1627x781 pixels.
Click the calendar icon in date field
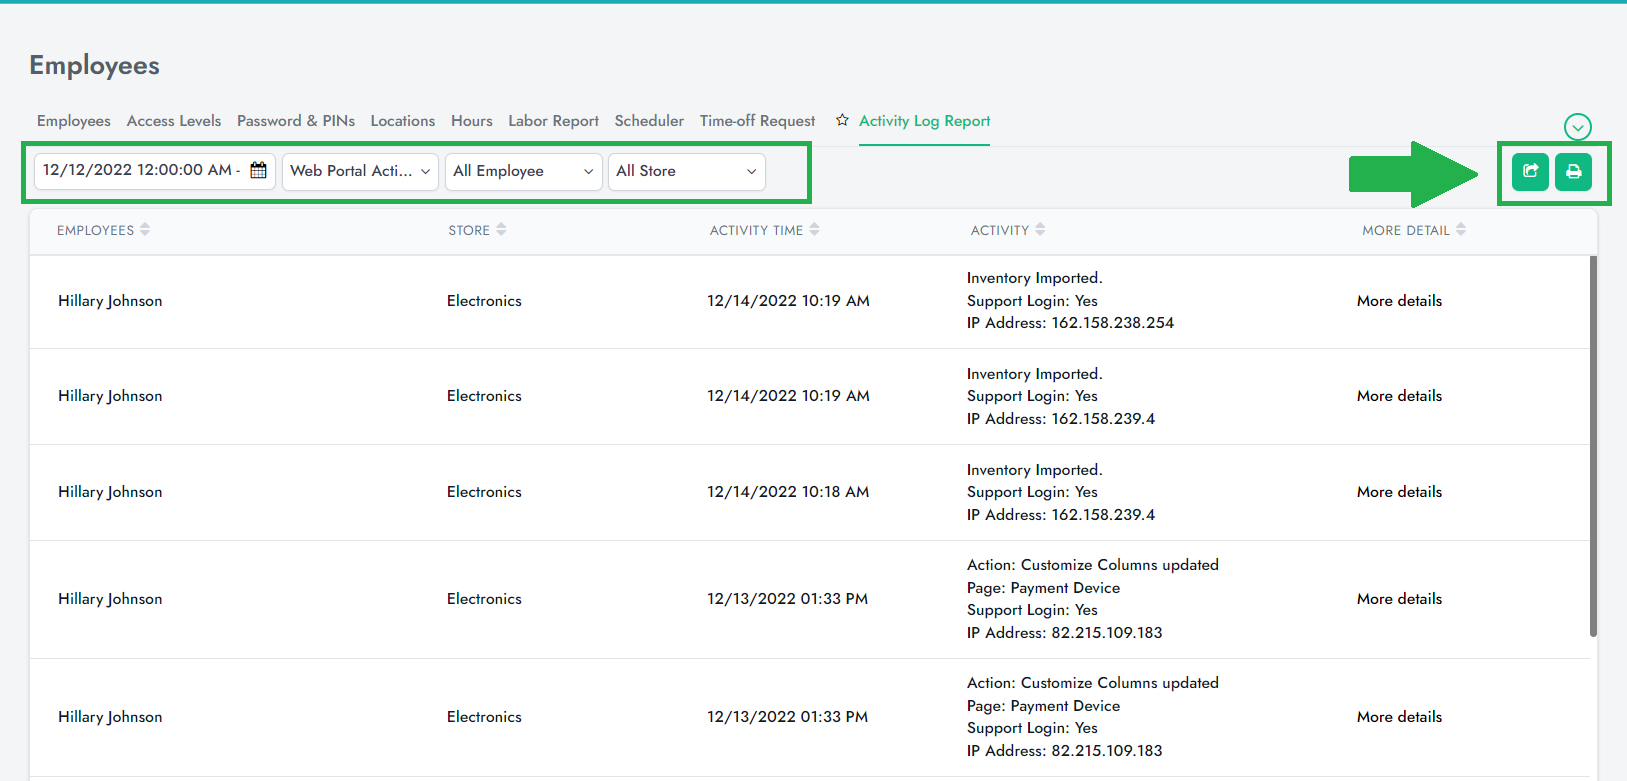pos(258,171)
